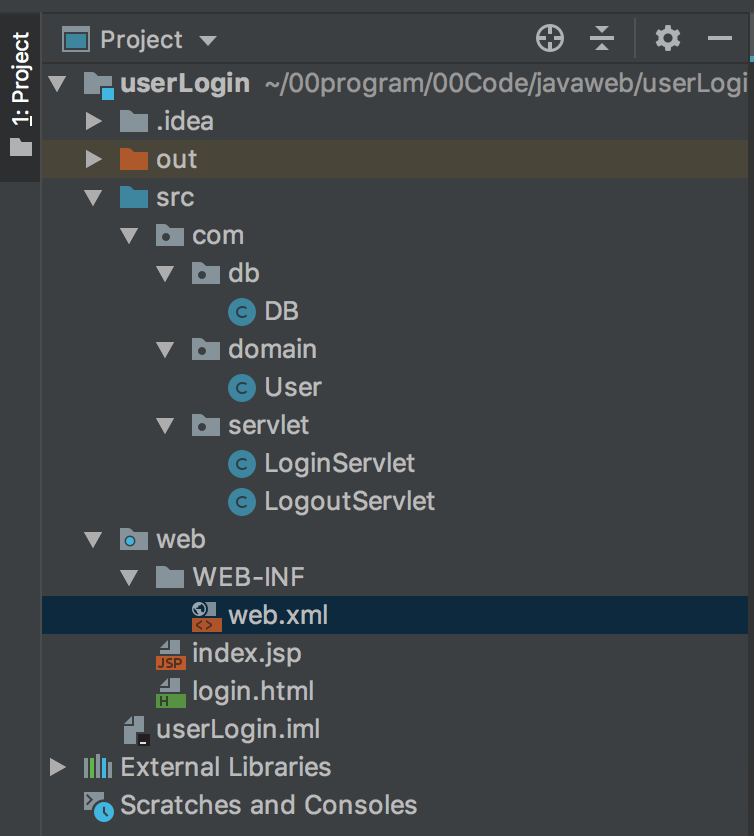The height and width of the screenshot is (836, 754).
Task: Select the db package name
Action: click(x=244, y=273)
